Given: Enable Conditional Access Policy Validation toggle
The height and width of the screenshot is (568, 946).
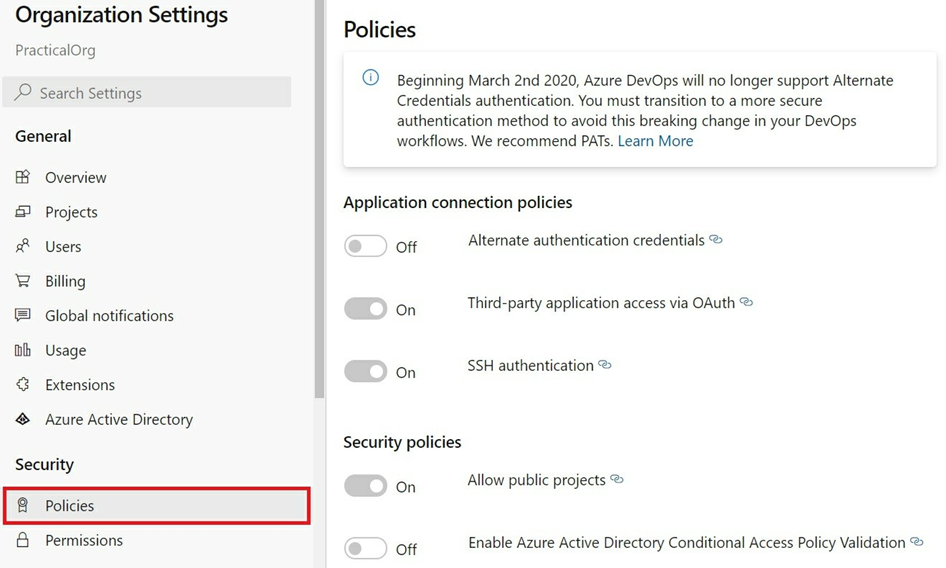Looking at the screenshot, I should coord(366,549).
